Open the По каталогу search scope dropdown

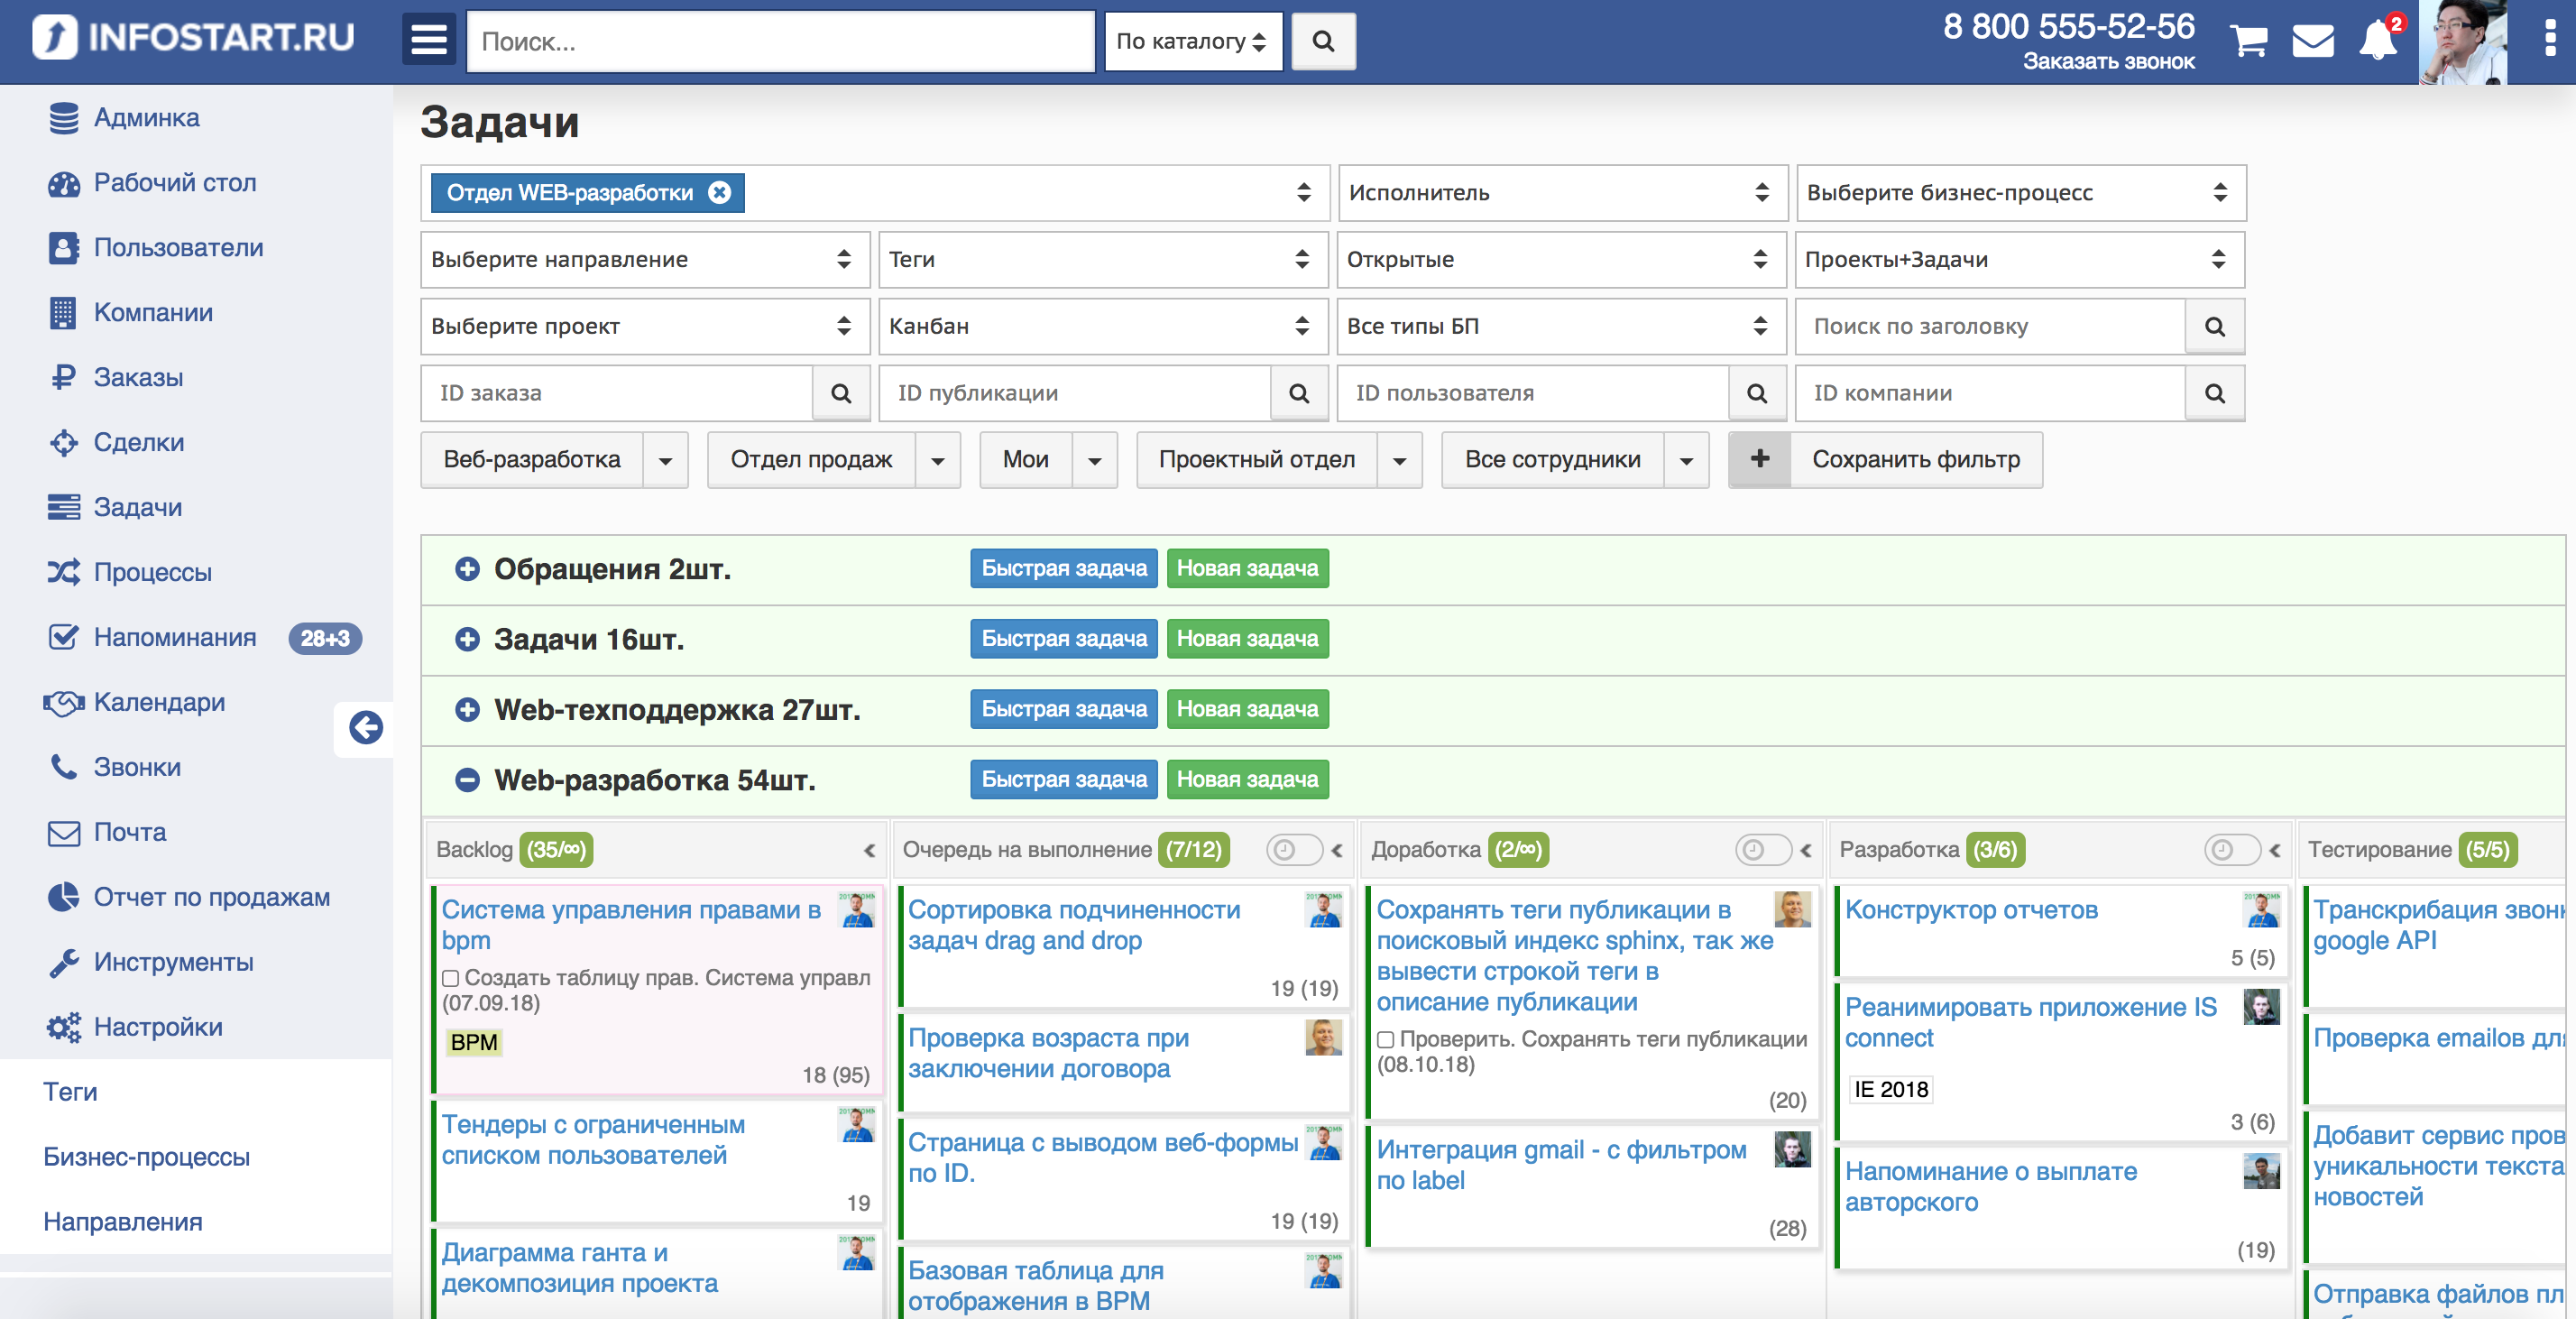coord(1192,41)
